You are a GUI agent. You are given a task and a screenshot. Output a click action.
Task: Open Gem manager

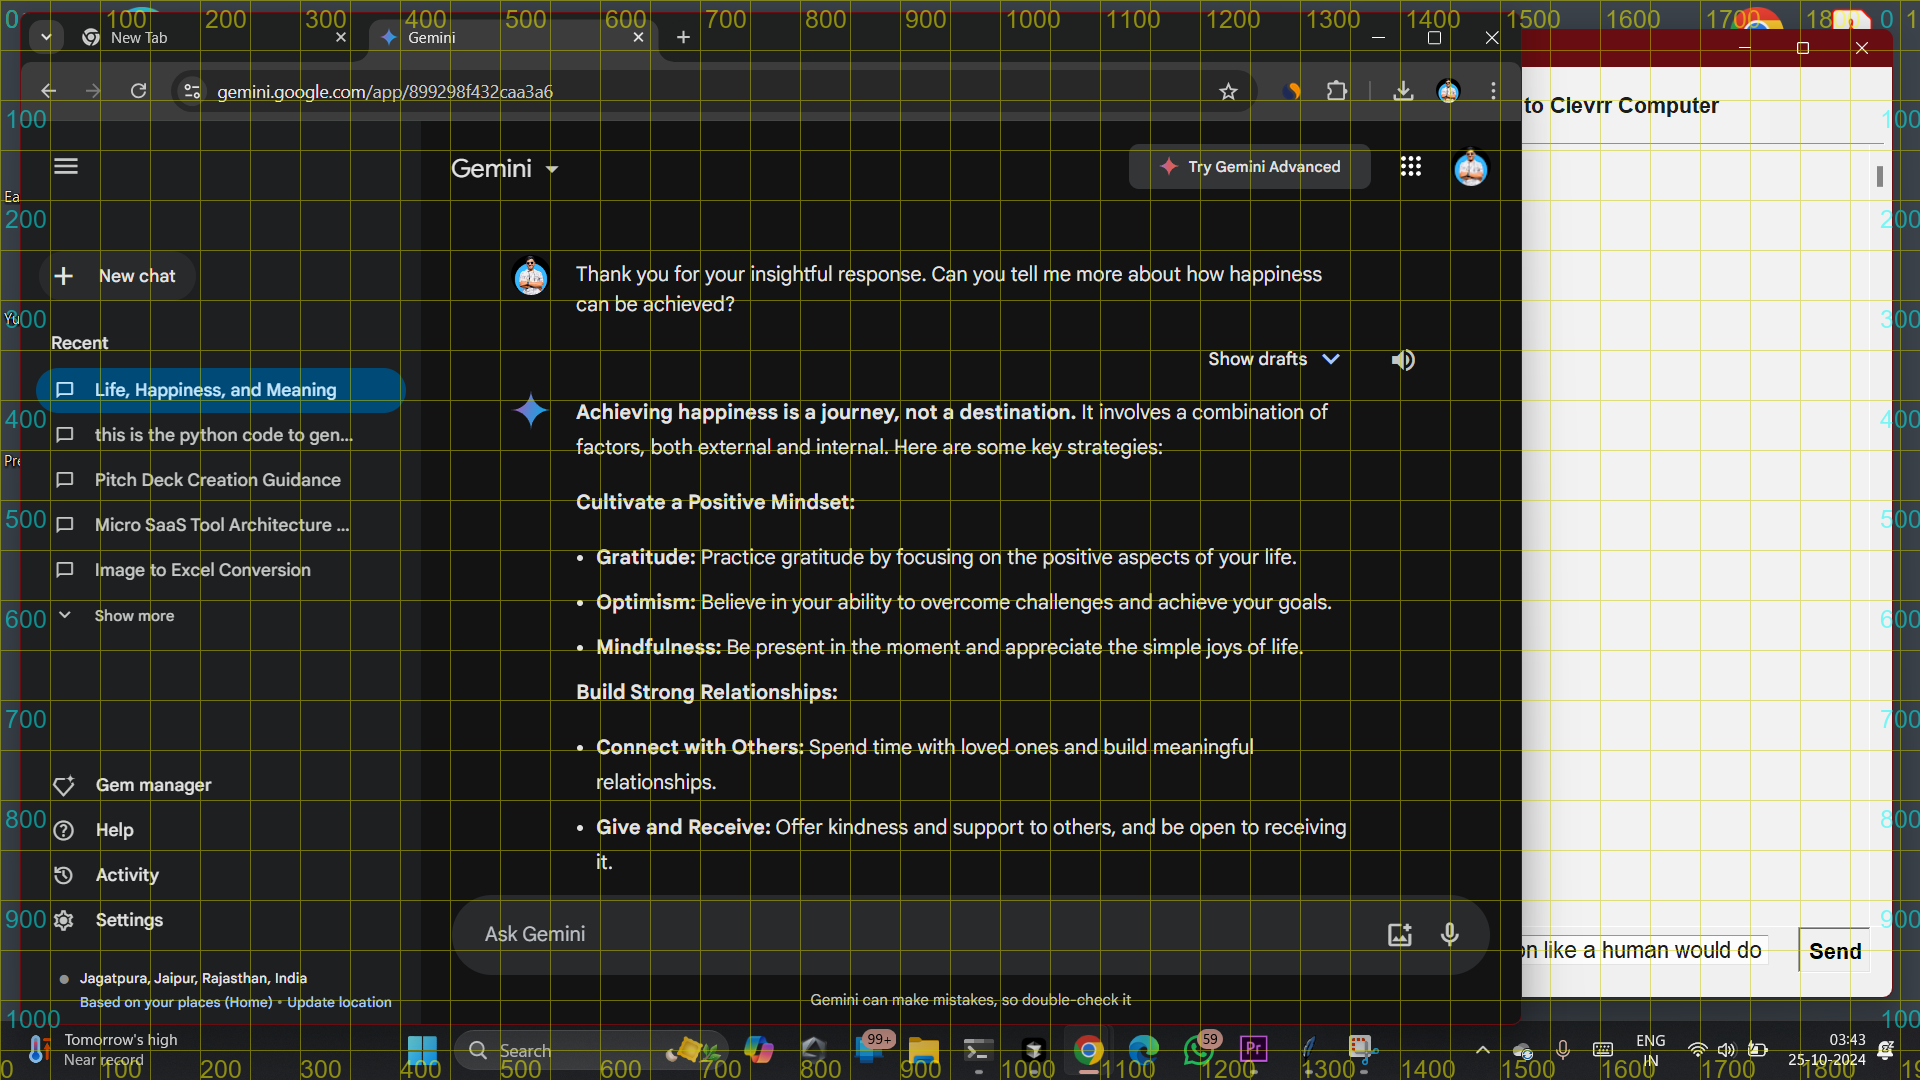[153, 785]
